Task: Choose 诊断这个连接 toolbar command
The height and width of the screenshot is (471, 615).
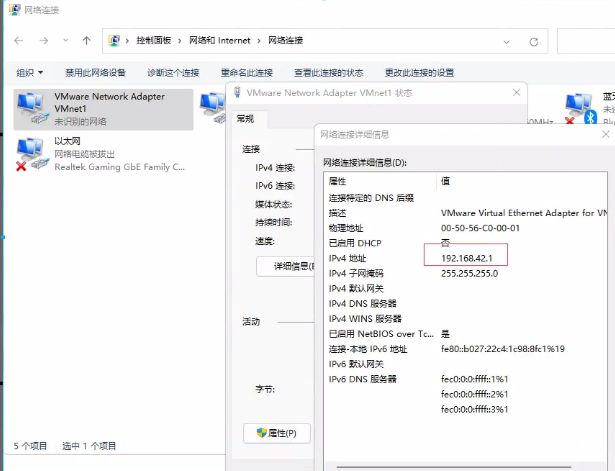Action: click(173, 73)
